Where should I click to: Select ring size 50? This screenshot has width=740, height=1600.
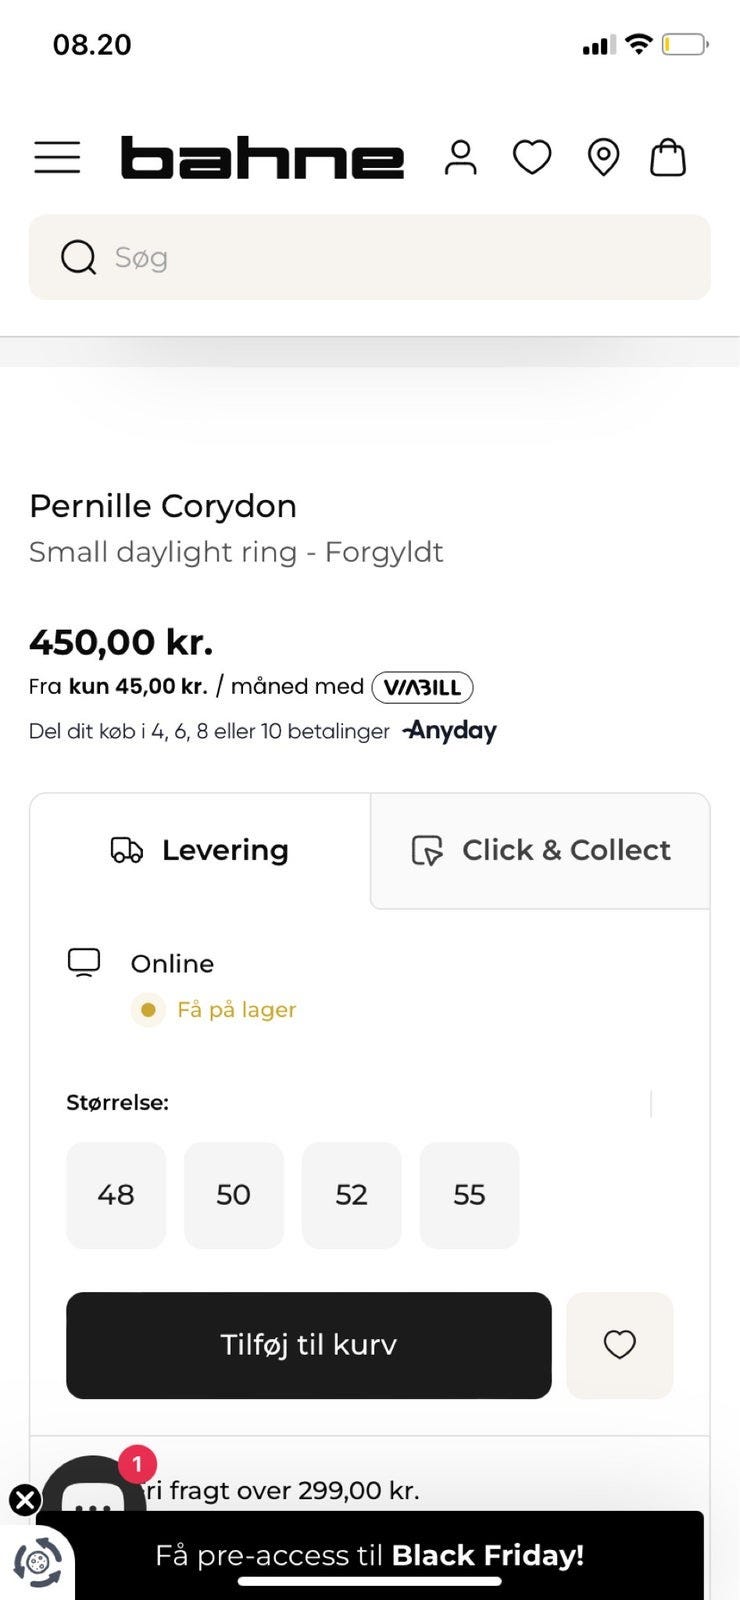coord(234,1195)
